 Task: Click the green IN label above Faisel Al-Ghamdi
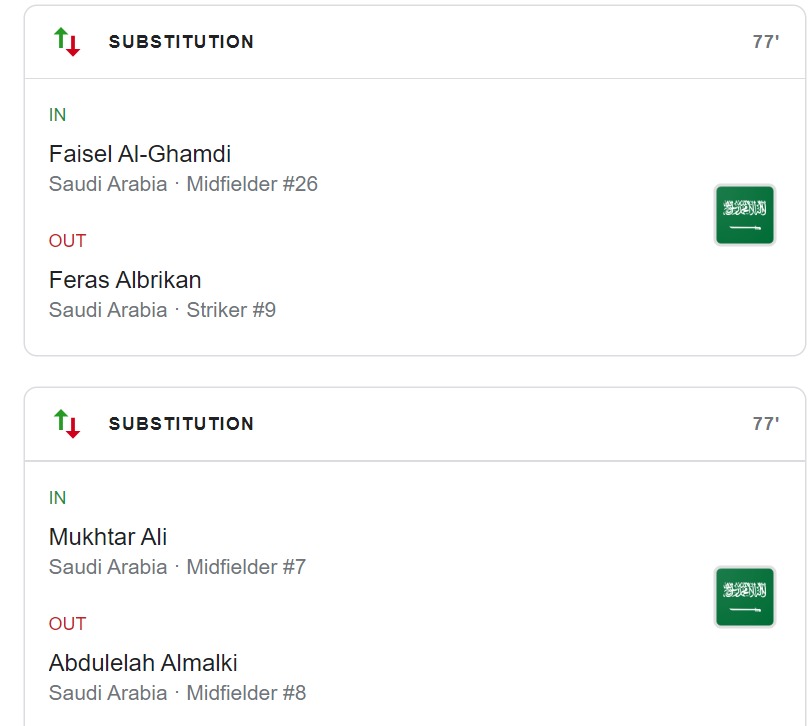58,115
